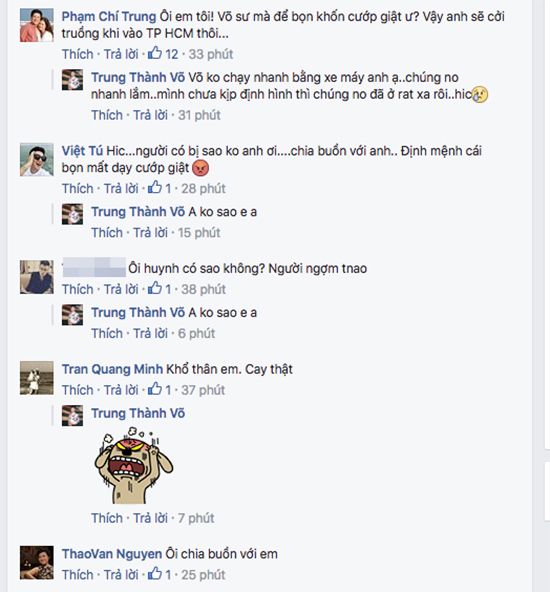Open Tran Quang Minh's avatar thumbnail
The width and height of the screenshot is (550, 592).
pos(37,378)
